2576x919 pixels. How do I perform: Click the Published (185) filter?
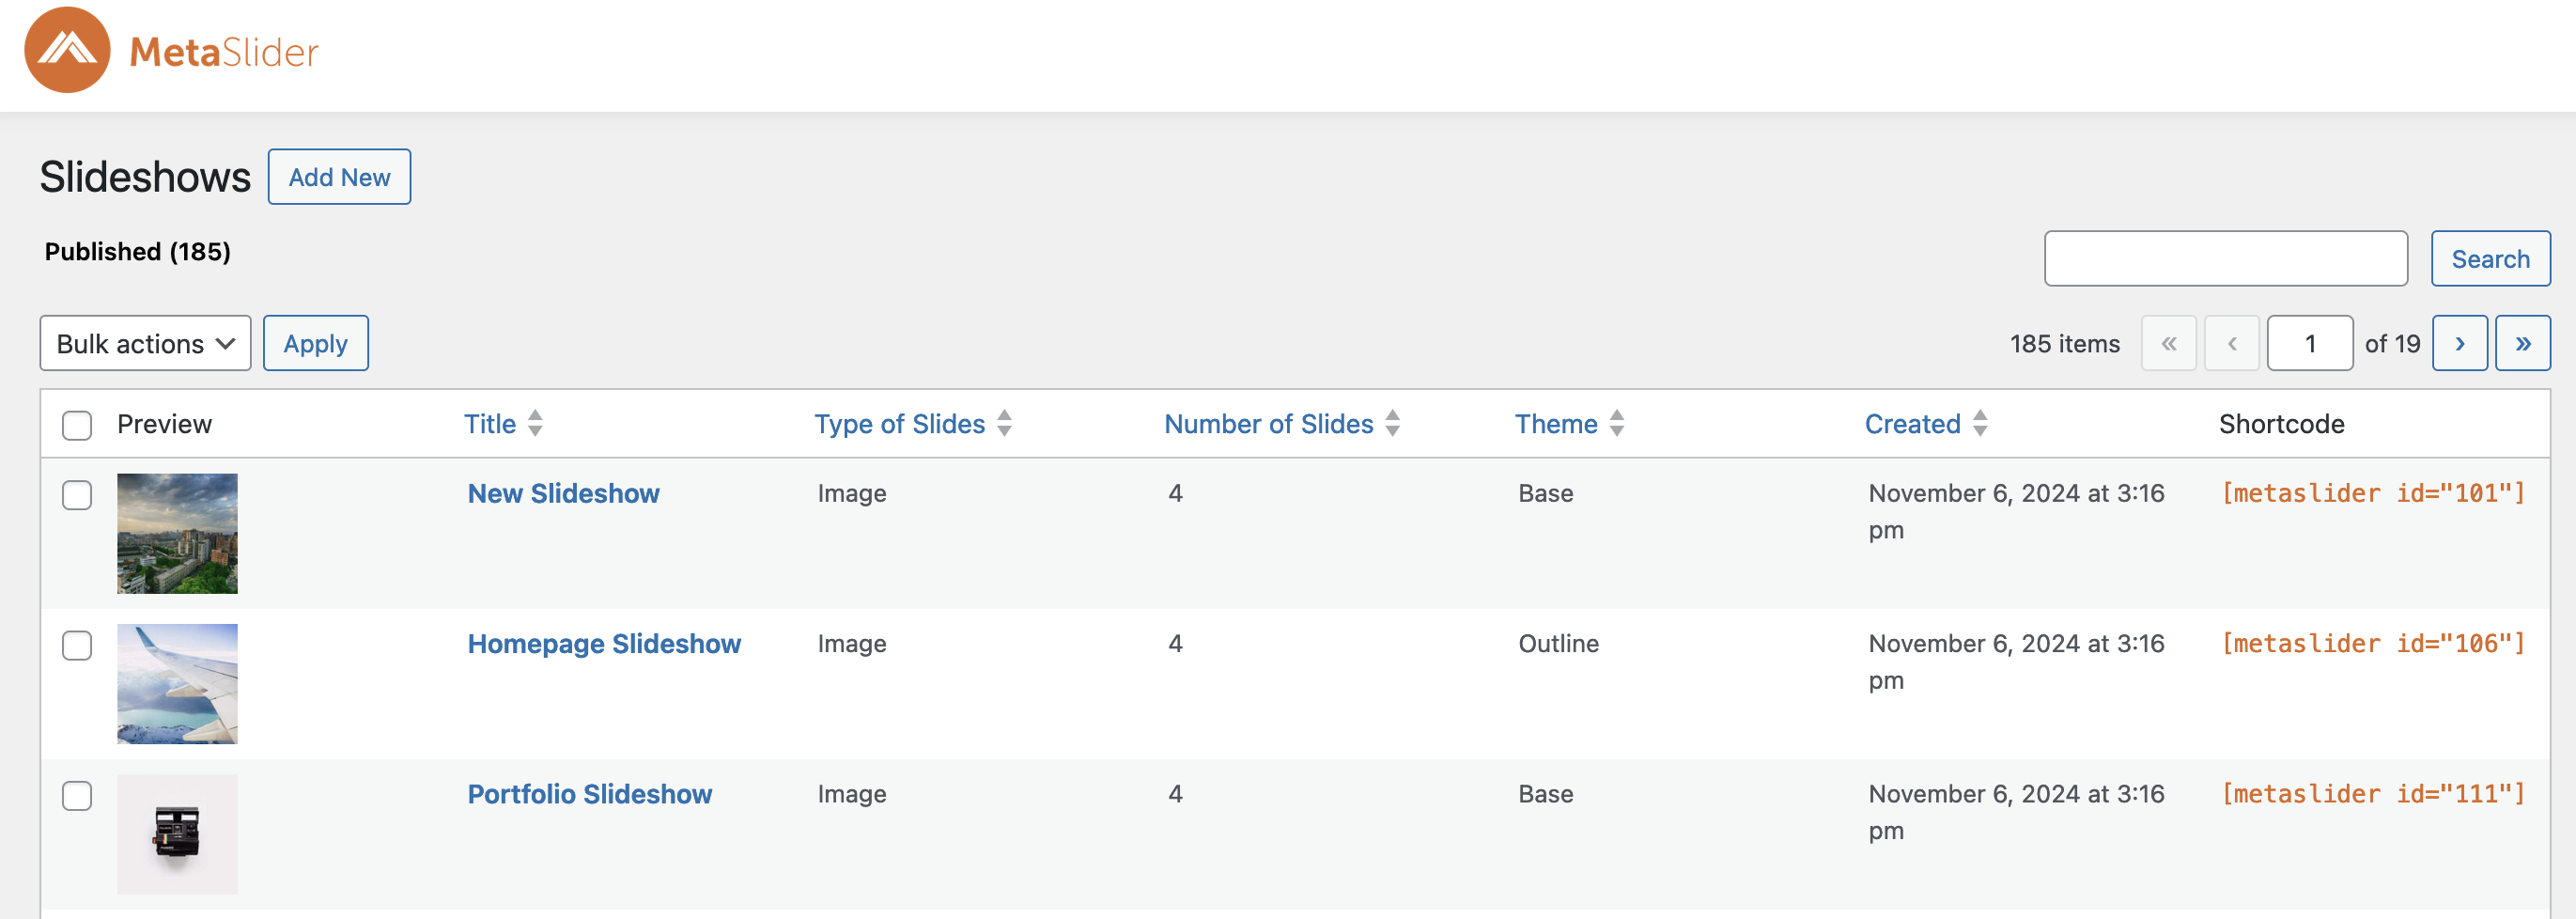pyautogui.click(x=137, y=251)
